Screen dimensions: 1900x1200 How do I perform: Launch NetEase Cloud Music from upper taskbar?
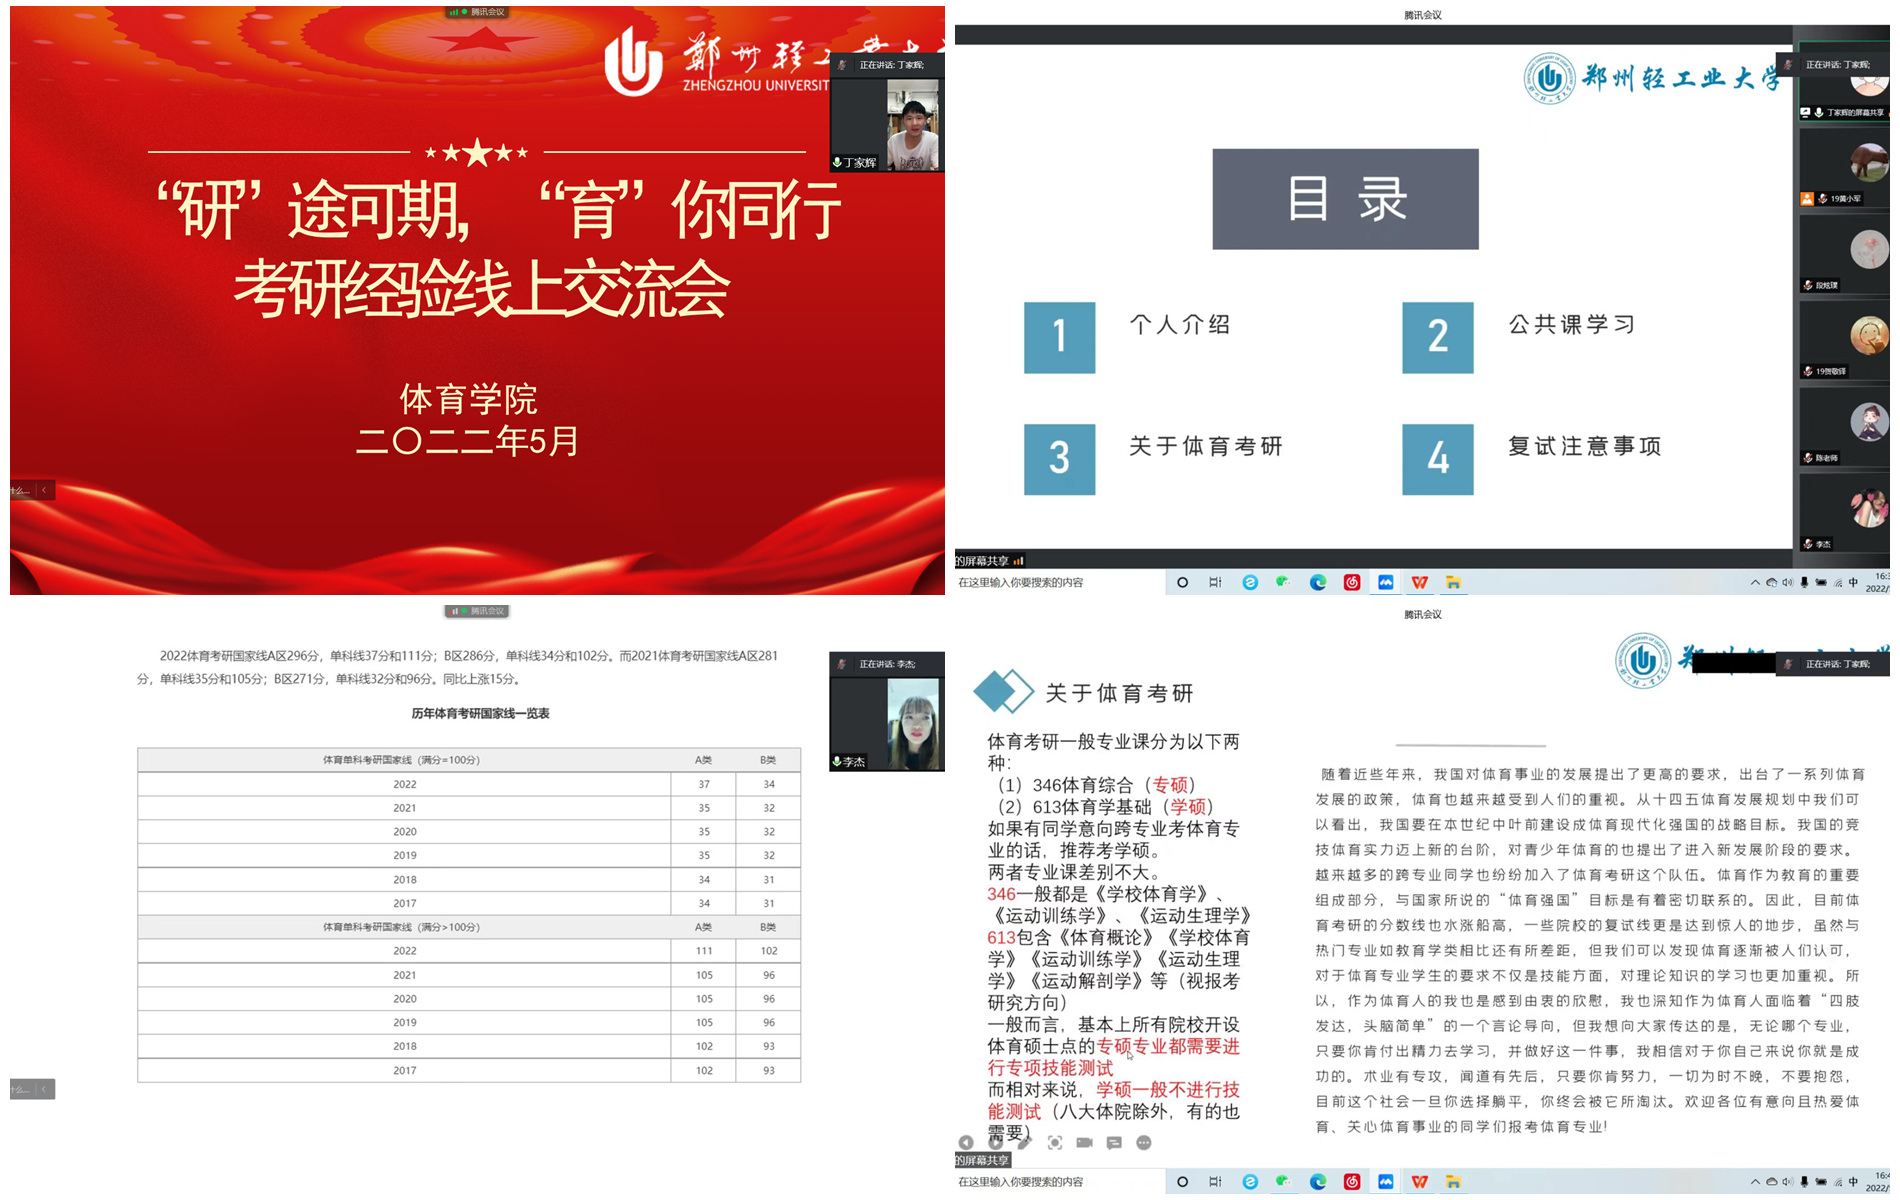1352,583
